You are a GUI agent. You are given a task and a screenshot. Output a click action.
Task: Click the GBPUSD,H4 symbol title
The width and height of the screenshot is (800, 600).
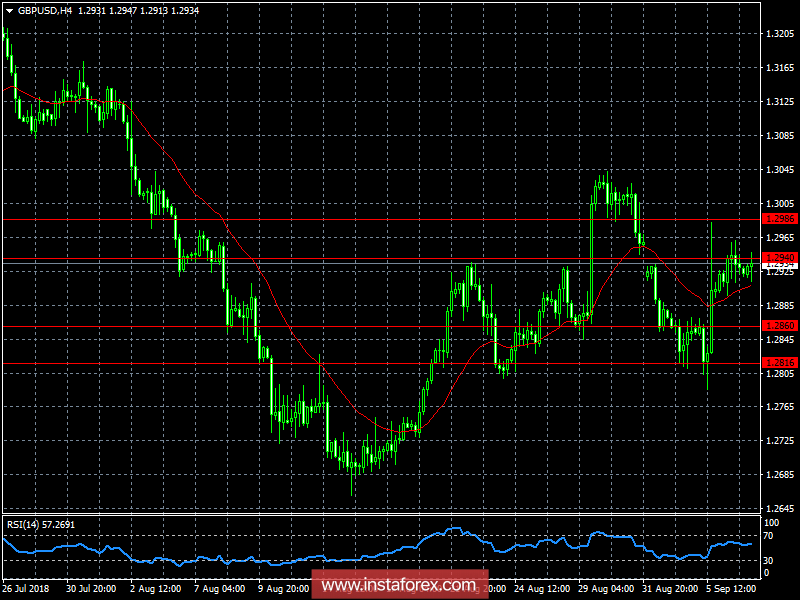pyautogui.click(x=45, y=10)
